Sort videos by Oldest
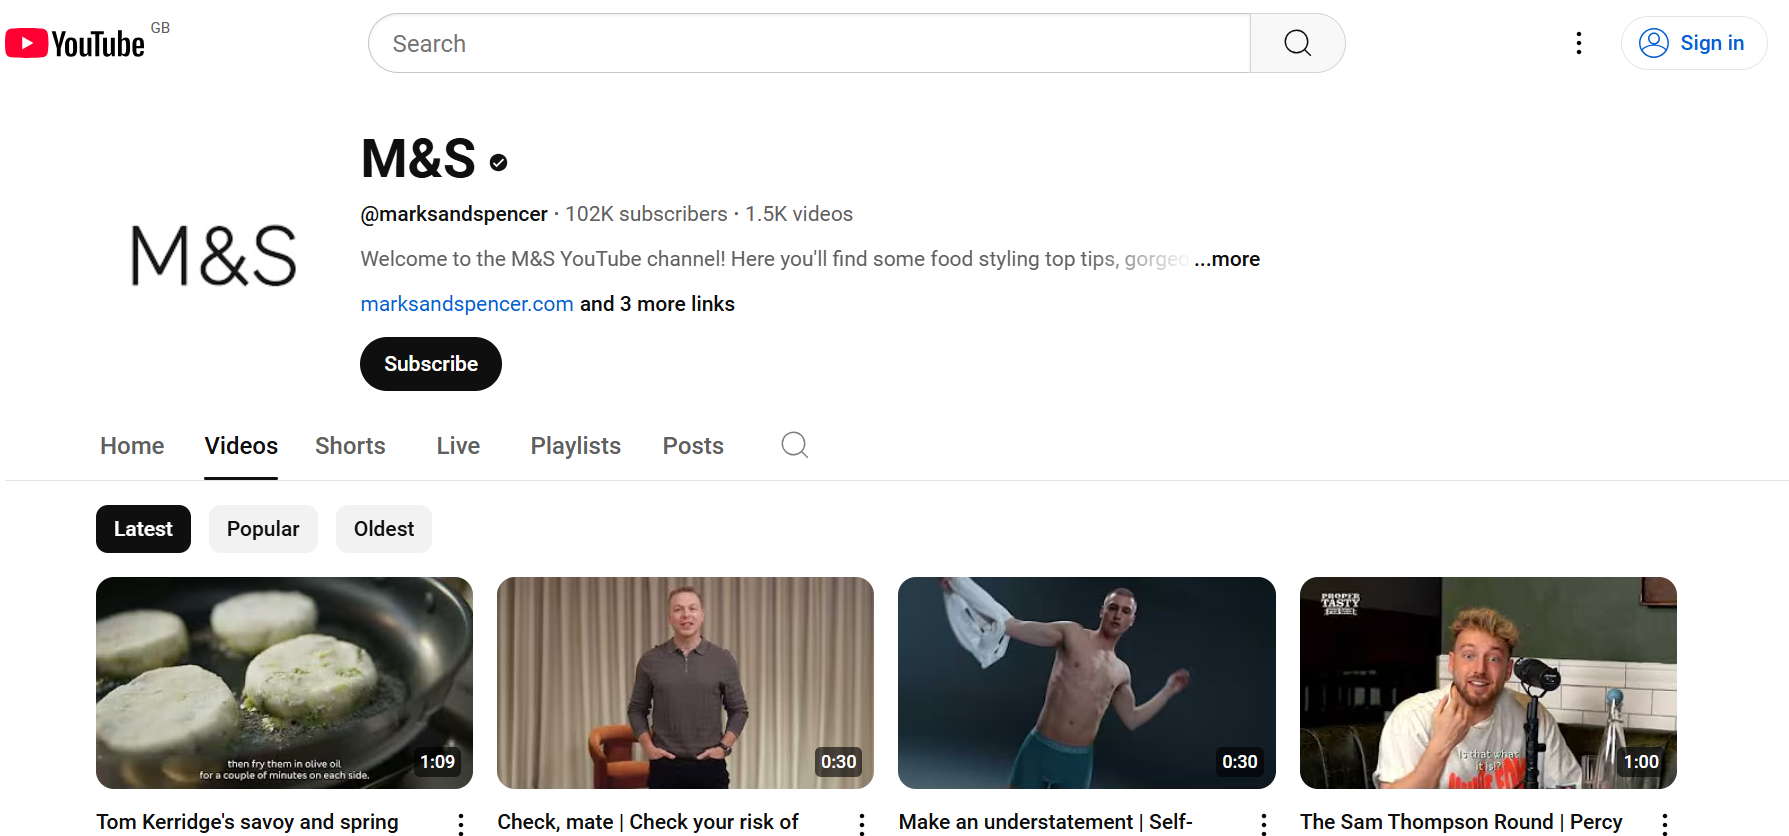The width and height of the screenshot is (1789, 836). (383, 529)
